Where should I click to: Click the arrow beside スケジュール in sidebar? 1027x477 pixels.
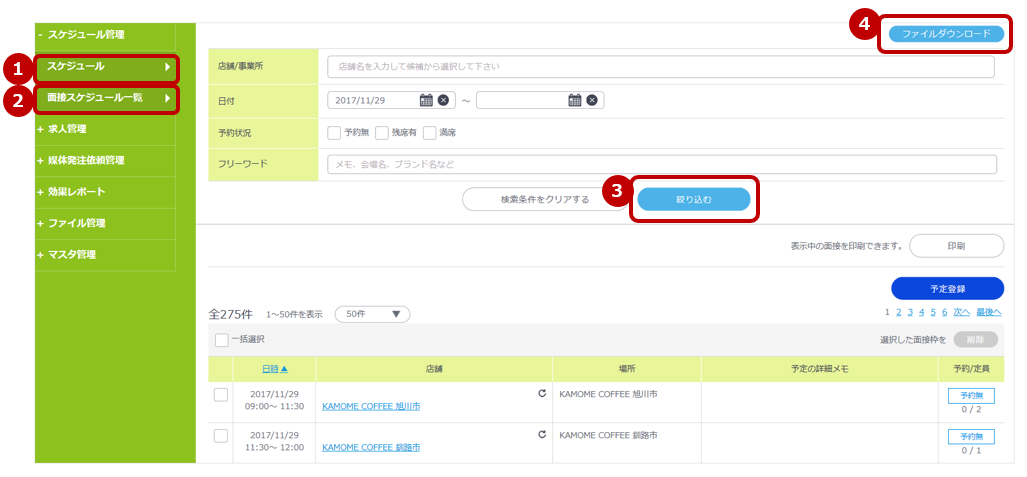167,67
